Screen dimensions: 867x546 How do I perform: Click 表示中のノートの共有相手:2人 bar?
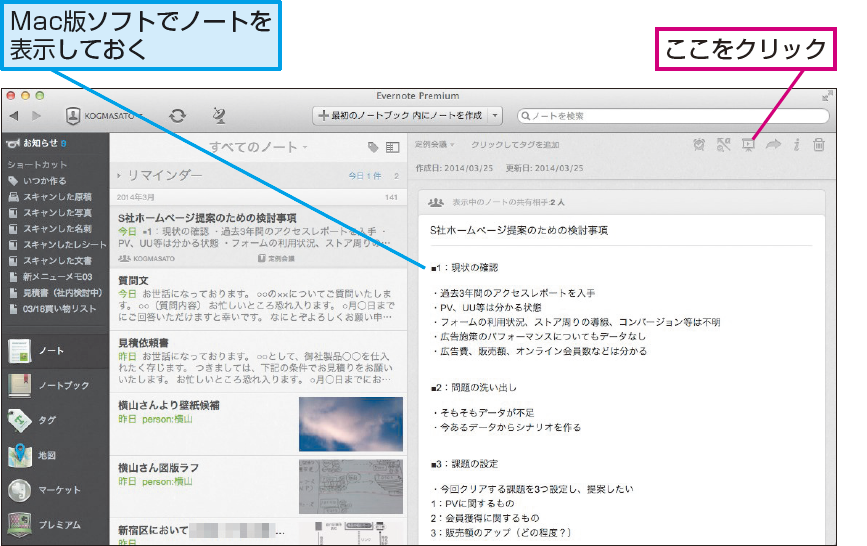[x=621, y=202]
